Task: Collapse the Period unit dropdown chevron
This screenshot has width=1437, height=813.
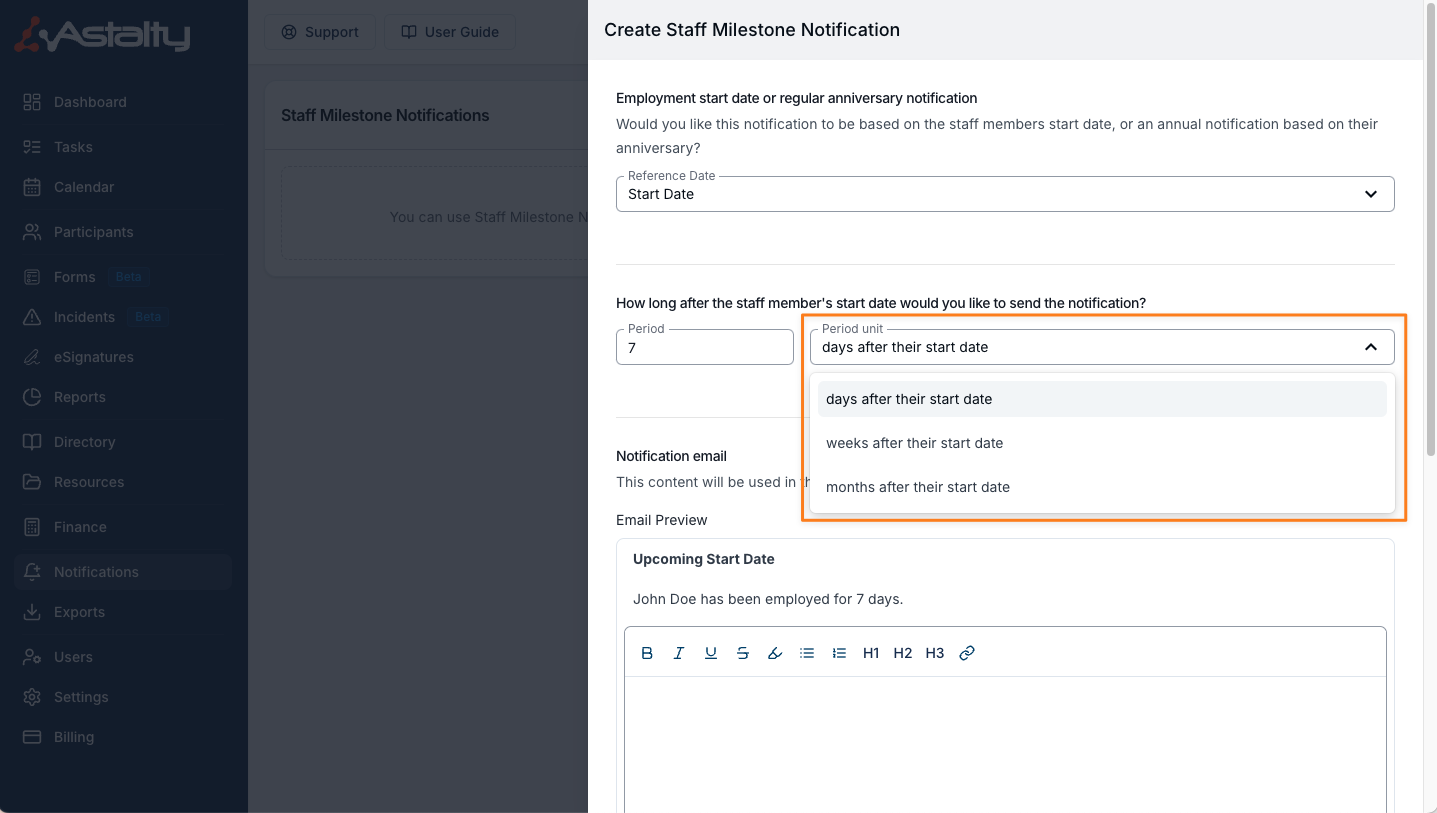Action: [x=1371, y=347]
